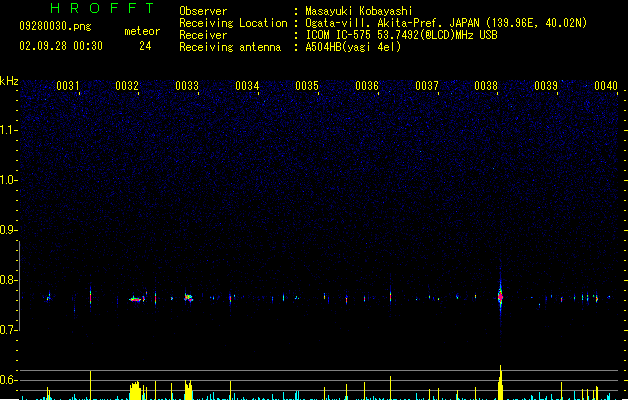Click the long echo trace near 0032
Viewport: 629px width, 400px height.
tap(136, 299)
